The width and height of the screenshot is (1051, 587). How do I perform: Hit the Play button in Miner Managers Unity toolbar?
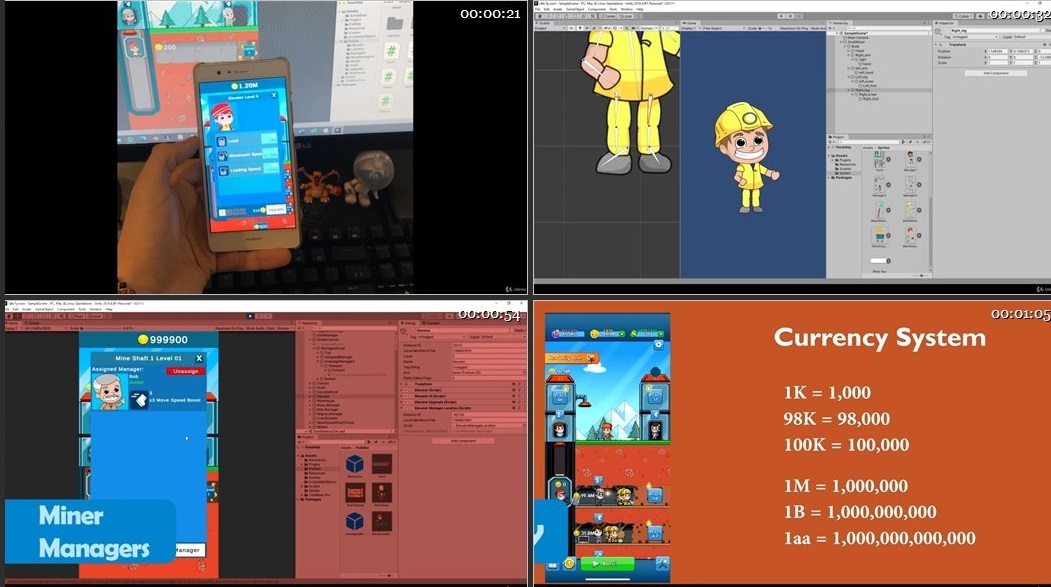click(250, 316)
